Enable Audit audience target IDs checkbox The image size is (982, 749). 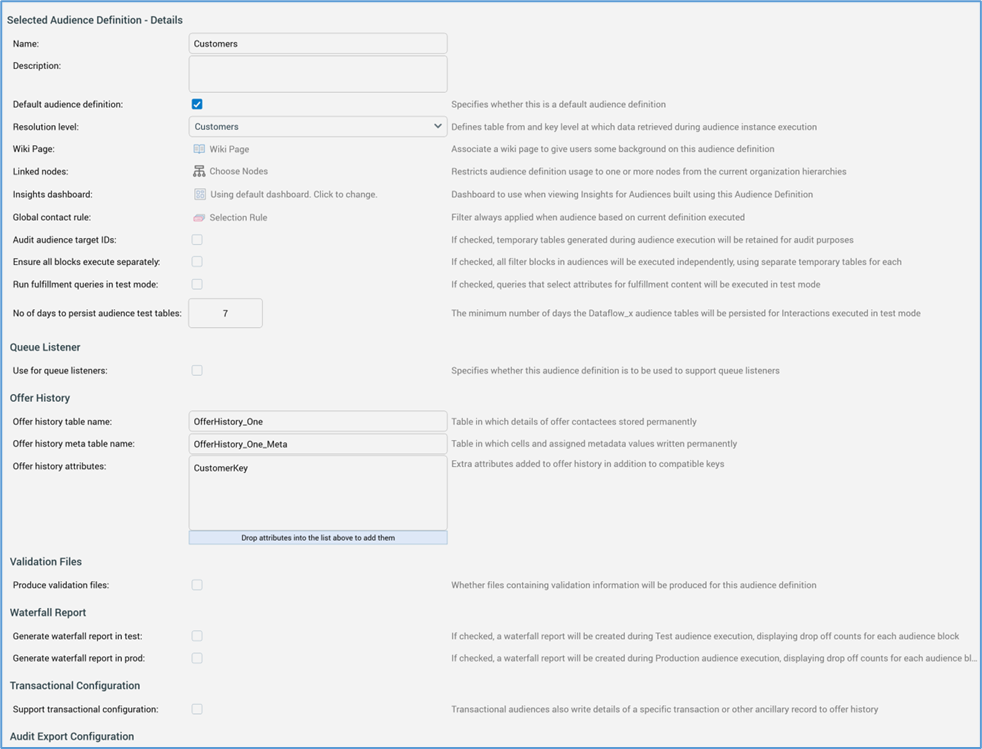[x=197, y=240]
